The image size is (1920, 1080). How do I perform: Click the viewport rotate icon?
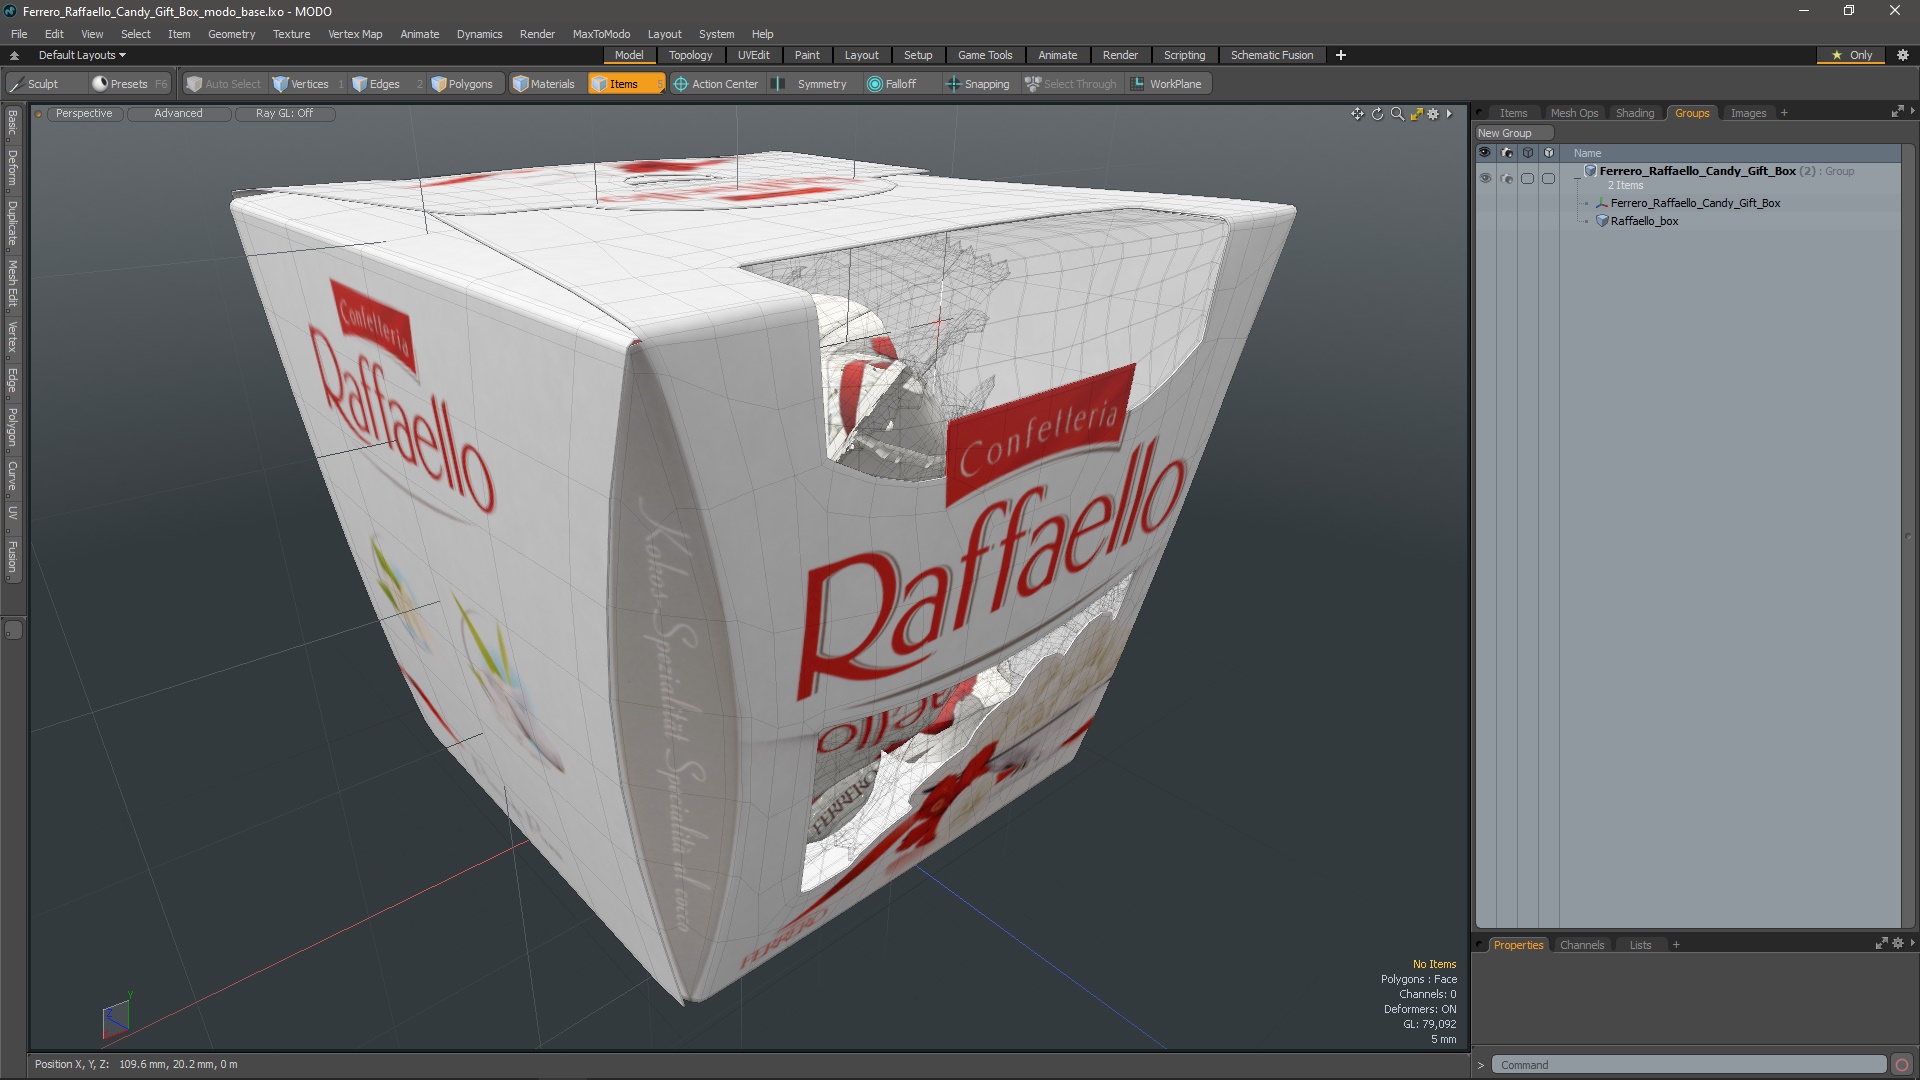coord(1377,114)
